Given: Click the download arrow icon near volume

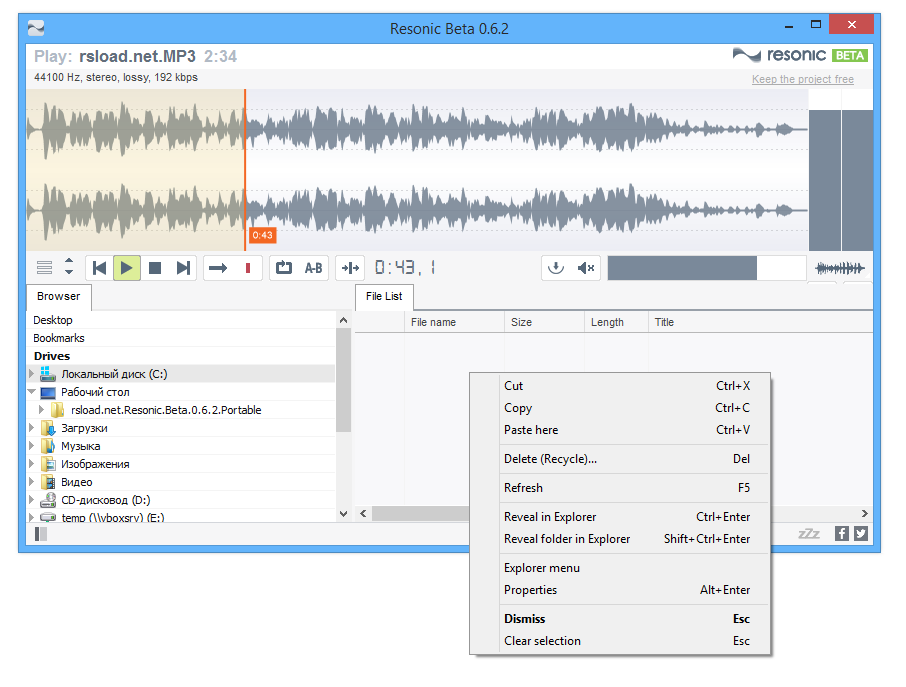Looking at the screenshot, I should (556, 268).
